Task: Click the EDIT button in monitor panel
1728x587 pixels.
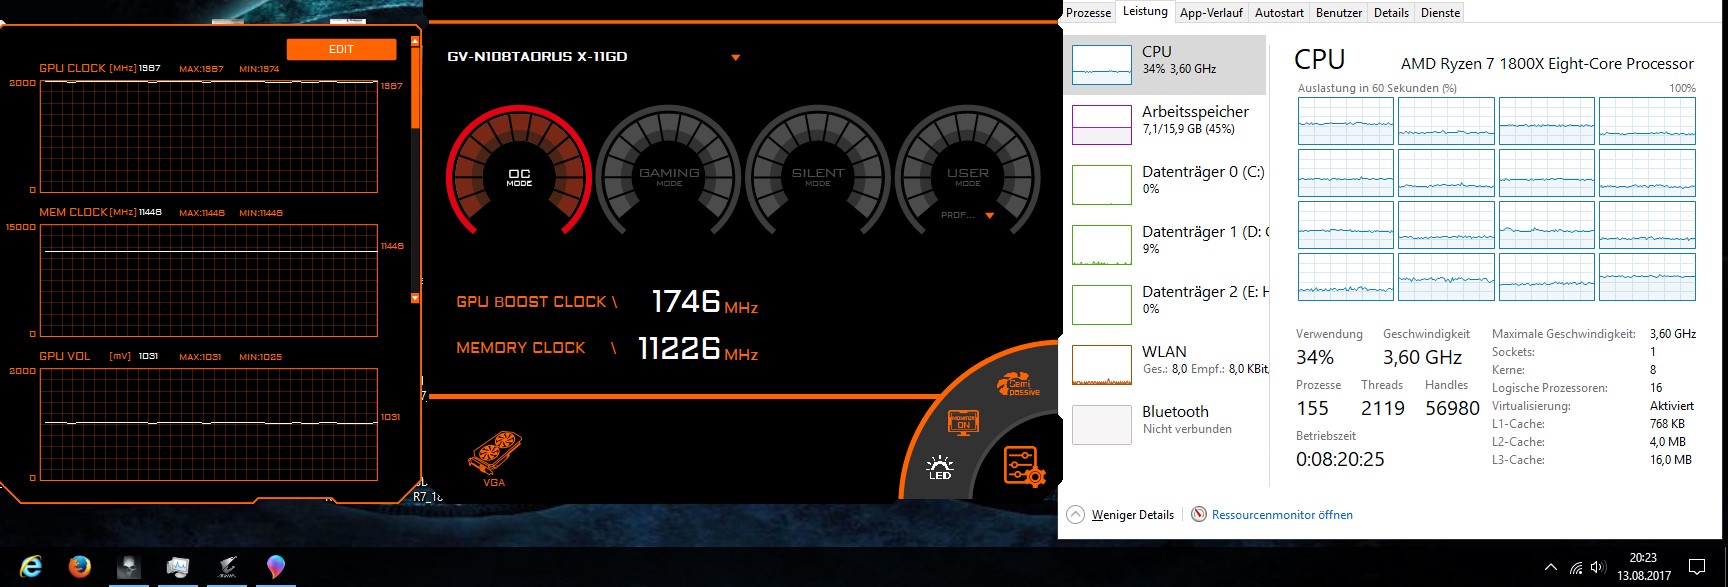Action: tap(341, 49)
